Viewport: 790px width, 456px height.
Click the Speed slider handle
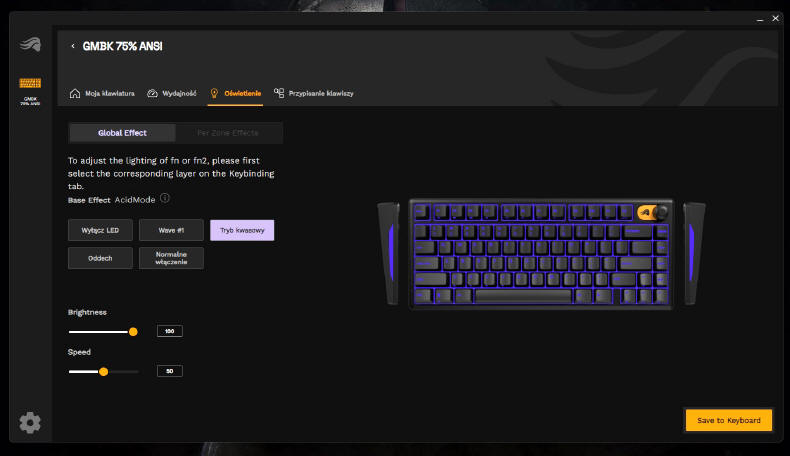tap(103, 372)
